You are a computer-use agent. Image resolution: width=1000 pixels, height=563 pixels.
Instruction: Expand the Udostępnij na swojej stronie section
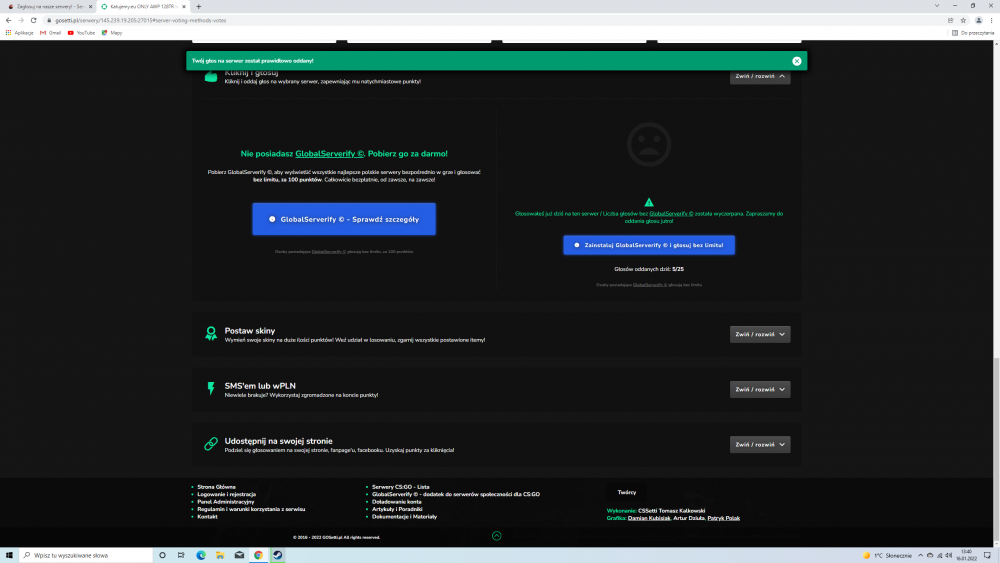click(x=760, y=444)
